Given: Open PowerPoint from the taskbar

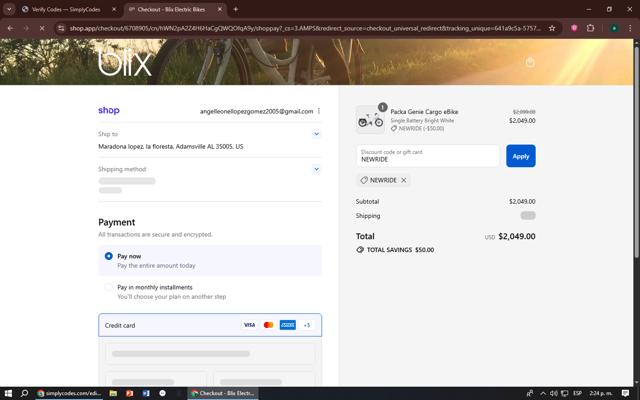Looking at the screenshot, I should [129, 393].
